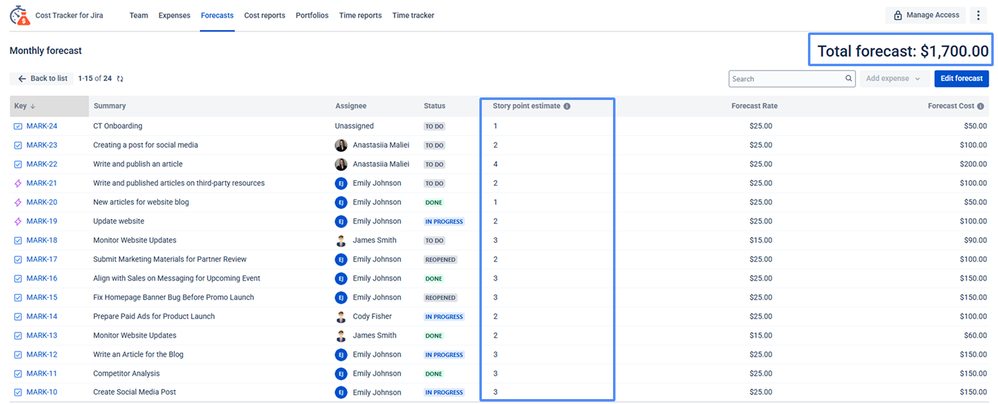Click Cody Fisher's avatar on MARK-14 row
This screenshot has width=998, height=404.
point(341,316)
